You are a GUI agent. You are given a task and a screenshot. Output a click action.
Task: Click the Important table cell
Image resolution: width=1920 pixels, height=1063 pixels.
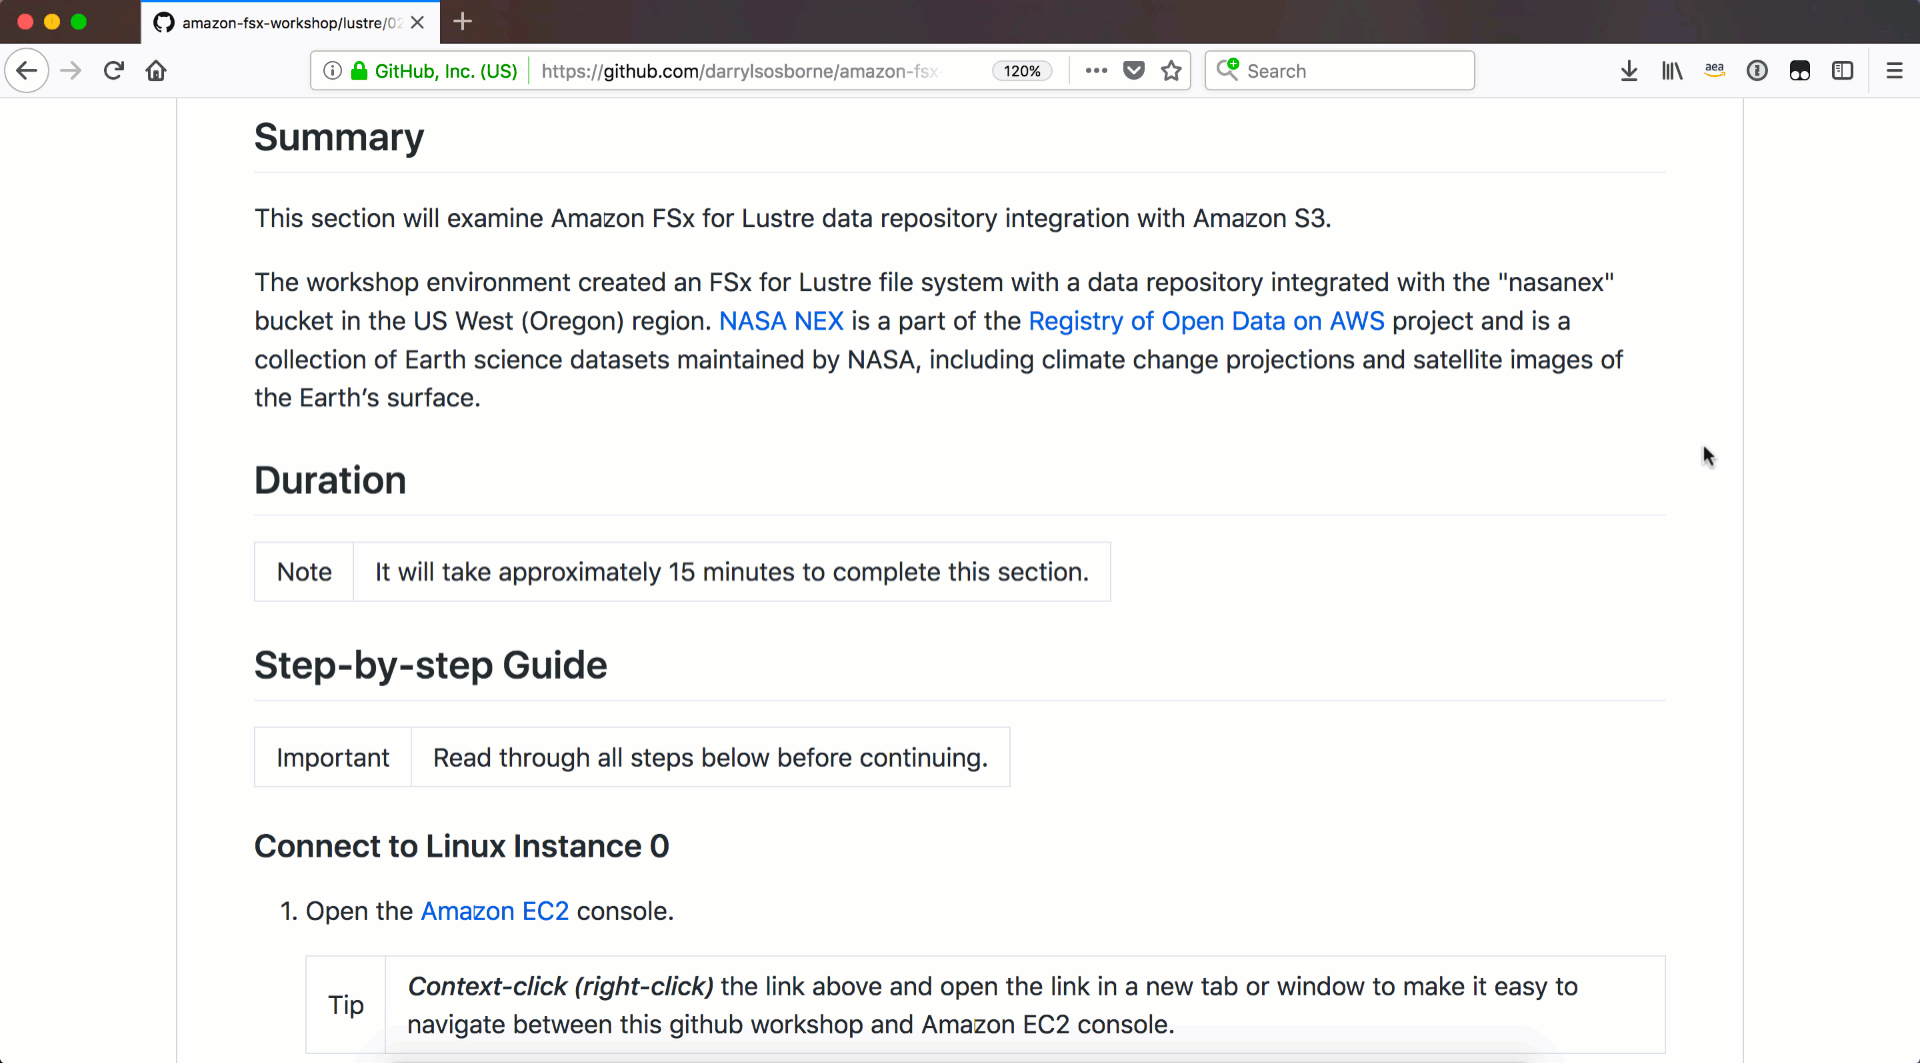333,757
